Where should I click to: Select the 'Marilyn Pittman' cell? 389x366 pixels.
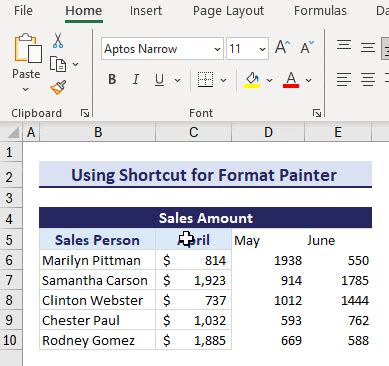pyautogui.click(x=97, y=260)
